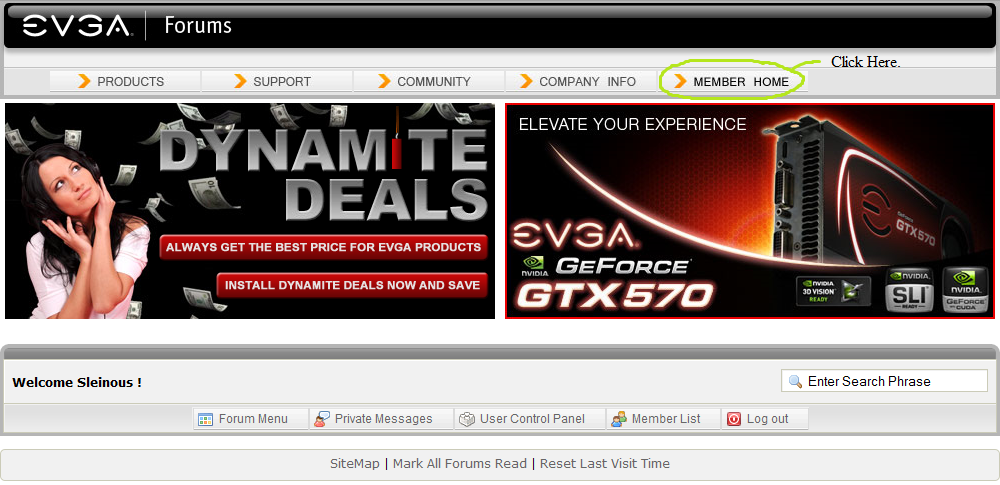1000x485 pixels.
Task: Open the GeForce GTX 570 banner
Action: coord(750,211)
